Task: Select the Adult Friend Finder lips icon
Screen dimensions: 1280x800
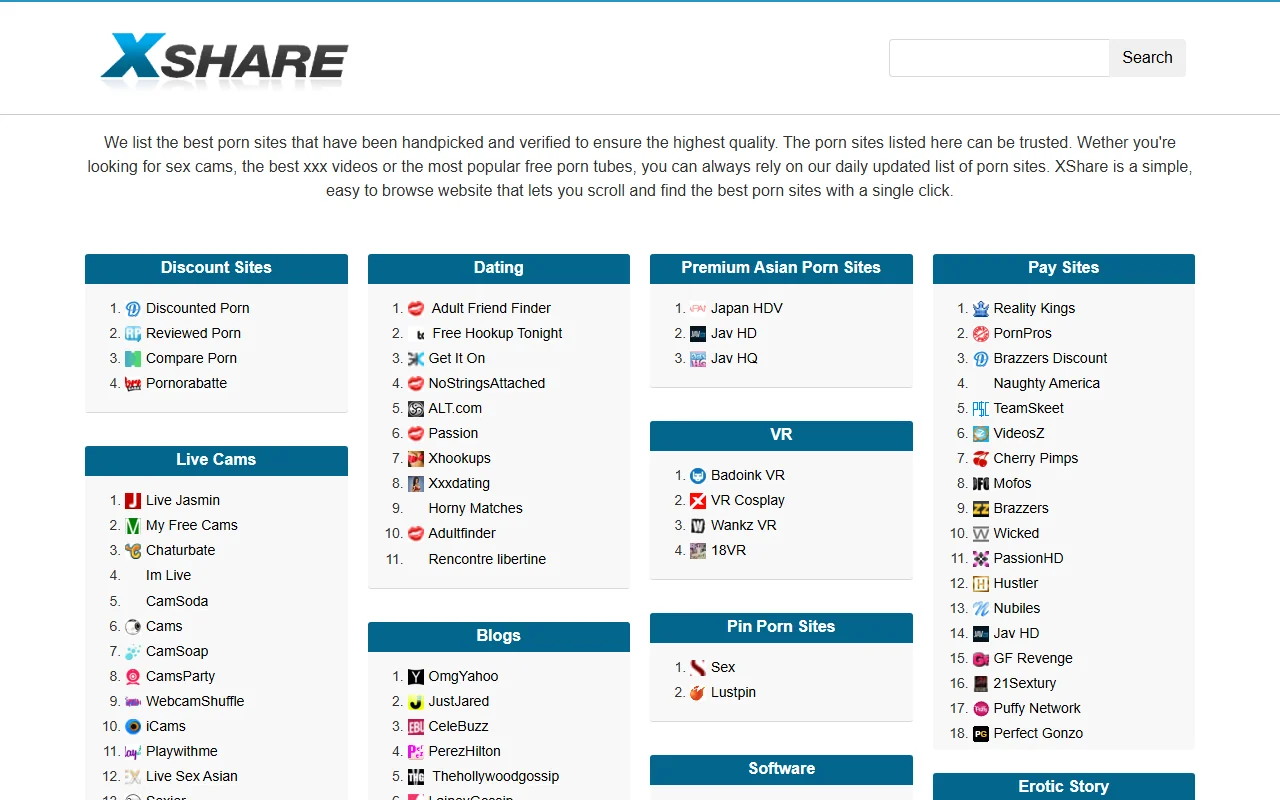Action: [417, 308]
